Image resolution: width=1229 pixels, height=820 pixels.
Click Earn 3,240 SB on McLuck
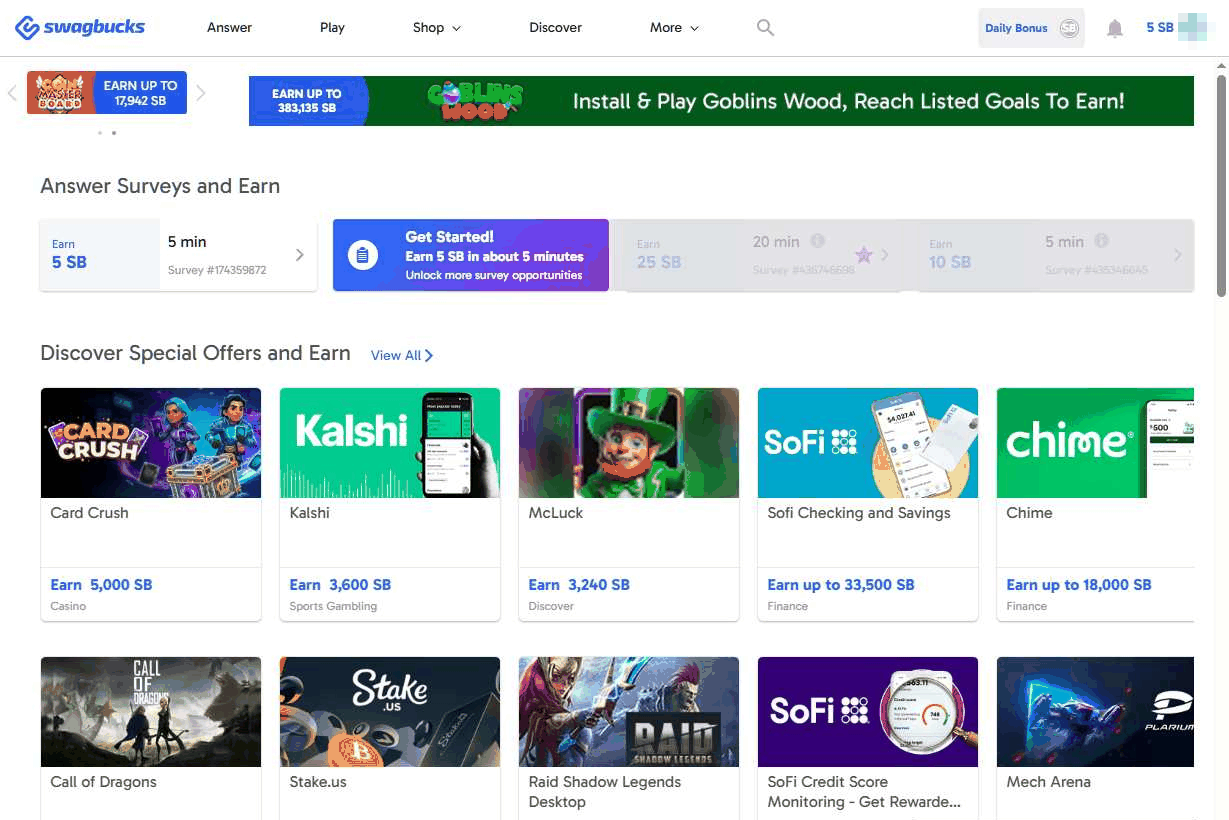point(579,585)
